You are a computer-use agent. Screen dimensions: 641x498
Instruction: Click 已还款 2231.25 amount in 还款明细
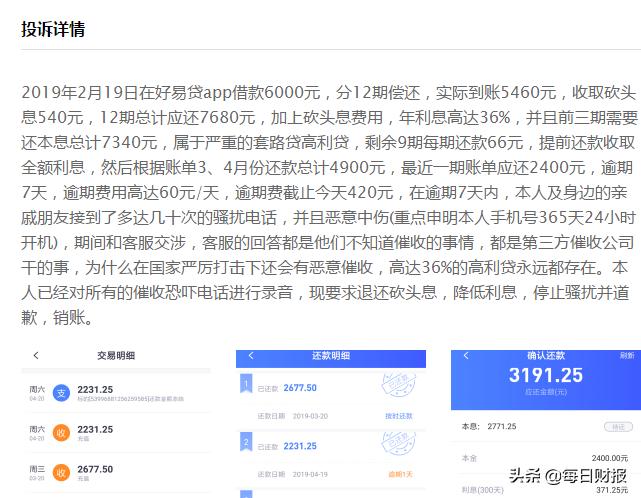pos(300,446)
